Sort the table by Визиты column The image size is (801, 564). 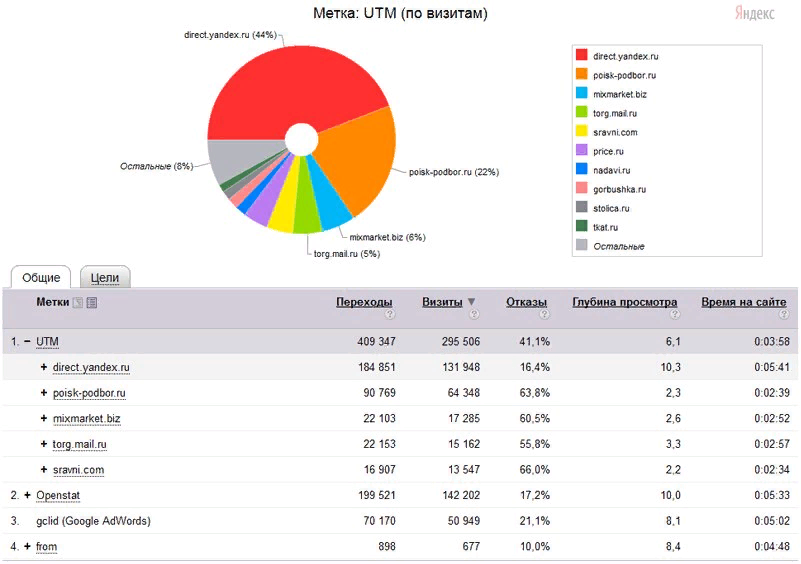click(x=442, y=302)
